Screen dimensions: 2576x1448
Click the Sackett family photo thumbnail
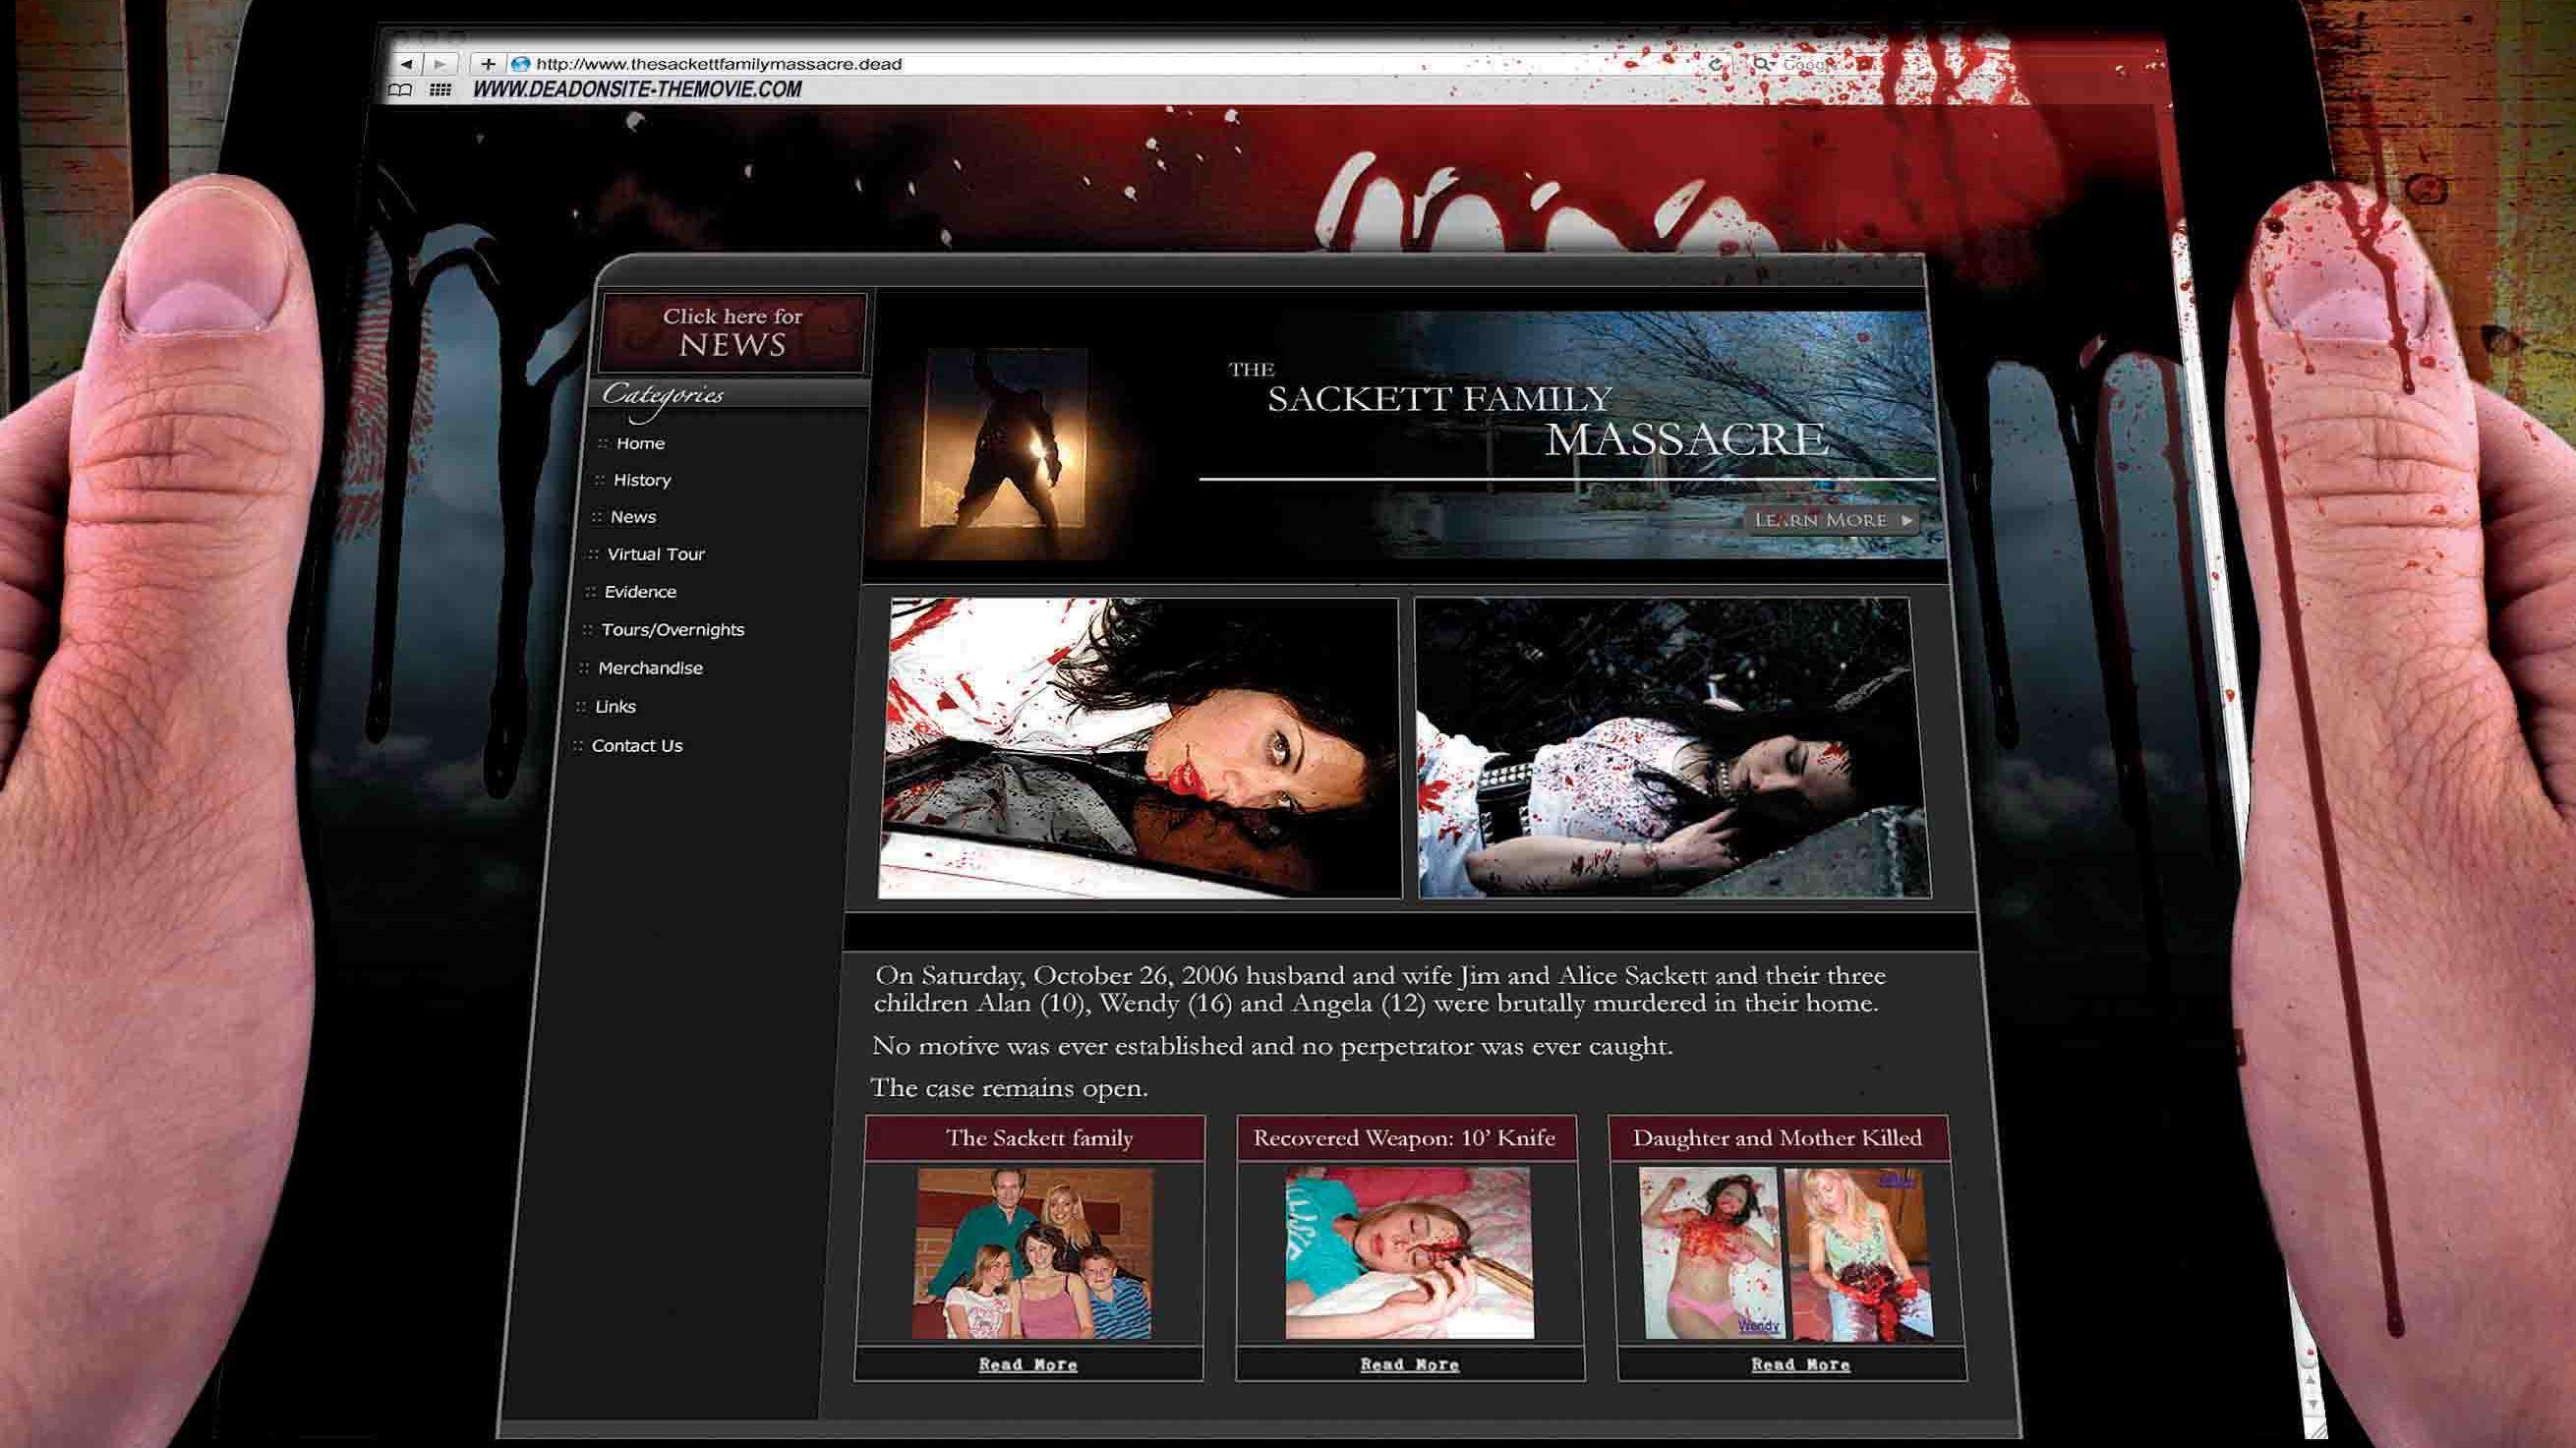(1033, 1254)
